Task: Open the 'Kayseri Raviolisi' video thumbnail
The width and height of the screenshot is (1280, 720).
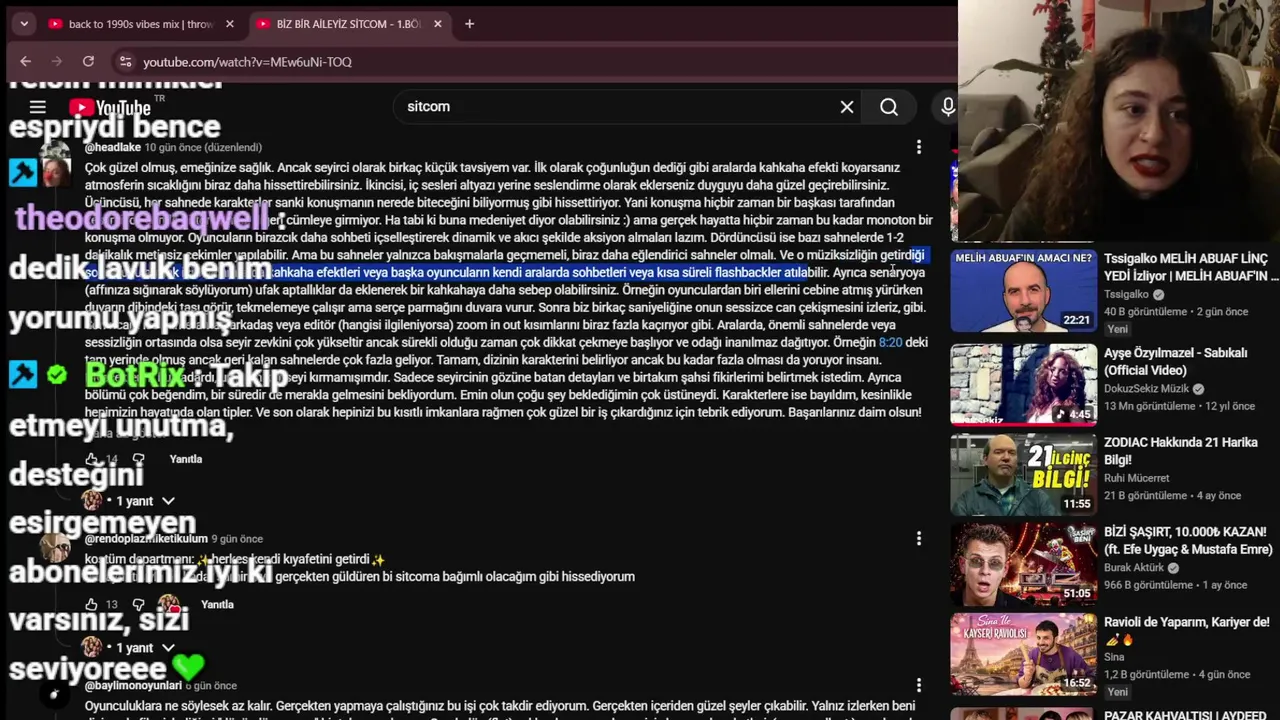Action: point(1023,654)
